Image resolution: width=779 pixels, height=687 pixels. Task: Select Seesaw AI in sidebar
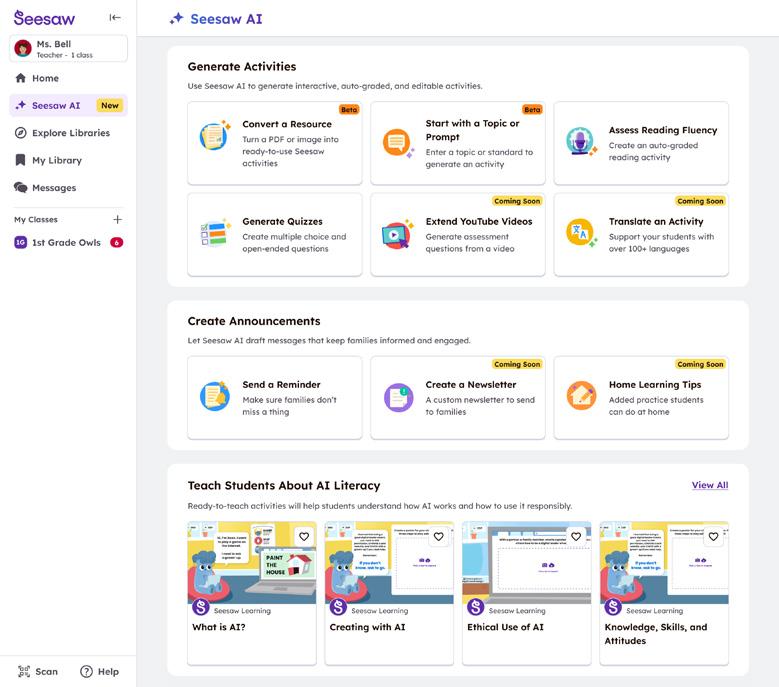[69, 105]
